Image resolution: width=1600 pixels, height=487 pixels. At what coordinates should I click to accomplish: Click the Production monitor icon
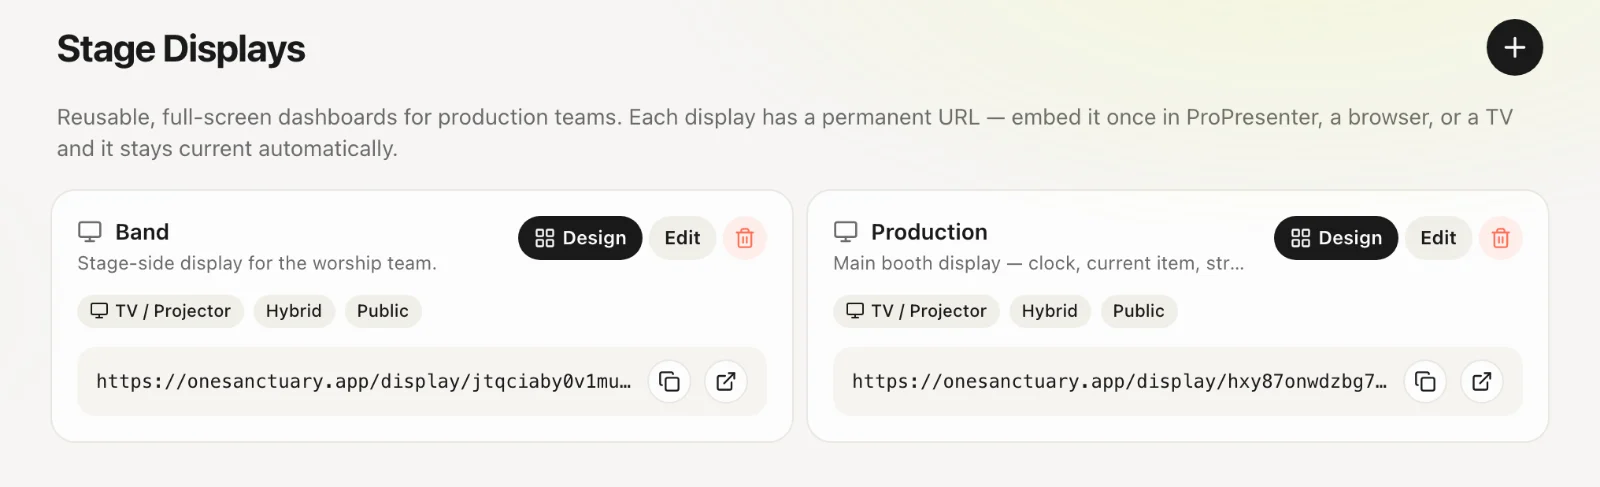point(846,232)
